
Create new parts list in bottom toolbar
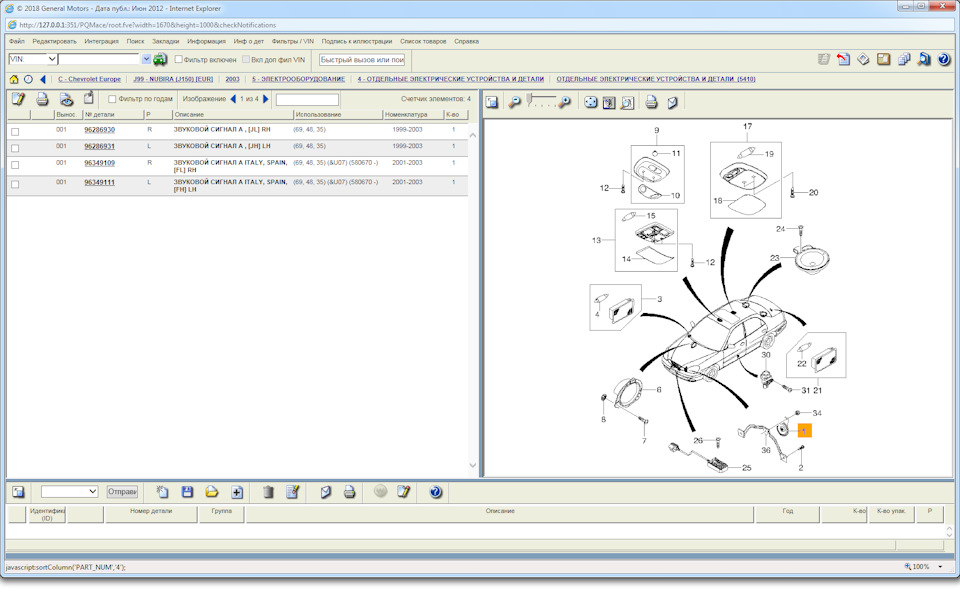162,492
